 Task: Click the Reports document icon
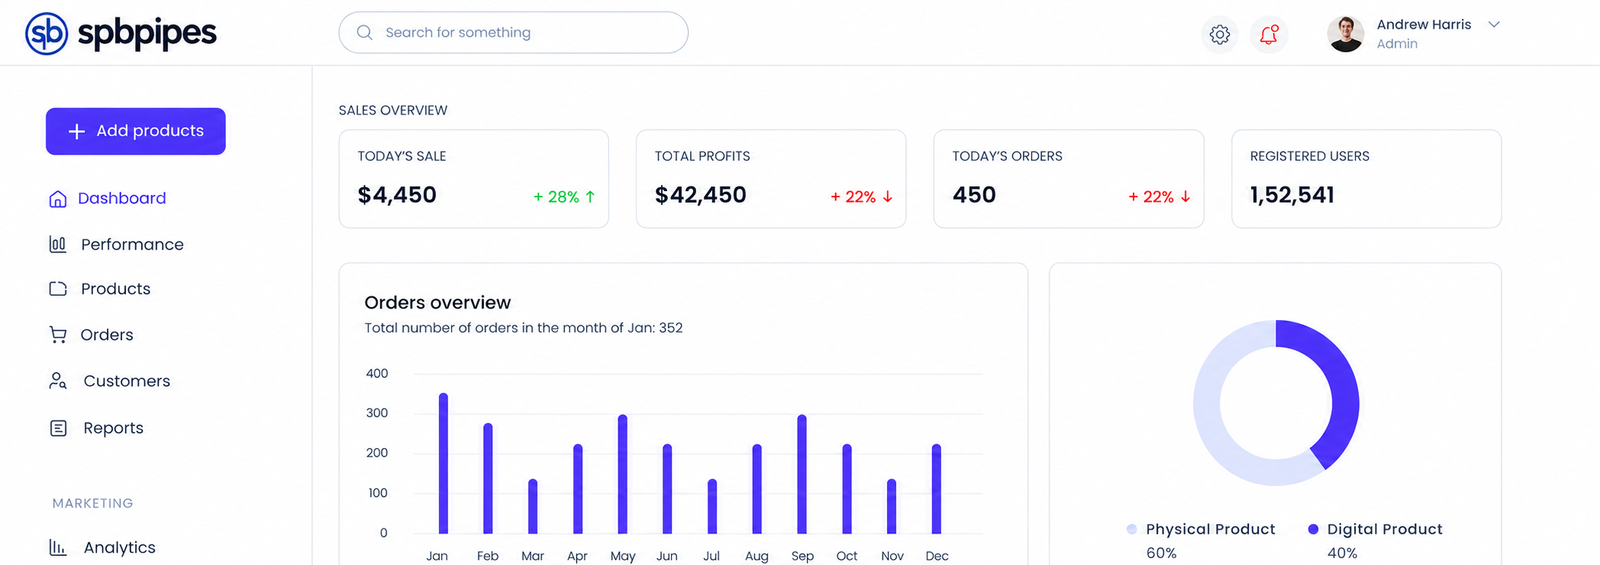[58, 428]
